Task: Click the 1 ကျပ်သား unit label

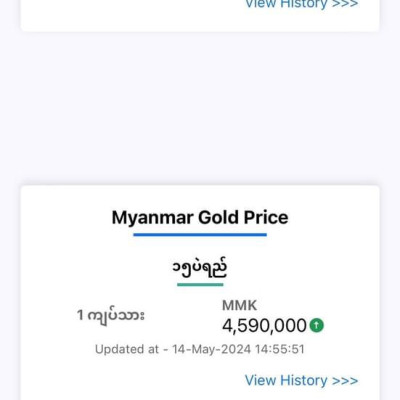Action: click(x=111, y=315)
